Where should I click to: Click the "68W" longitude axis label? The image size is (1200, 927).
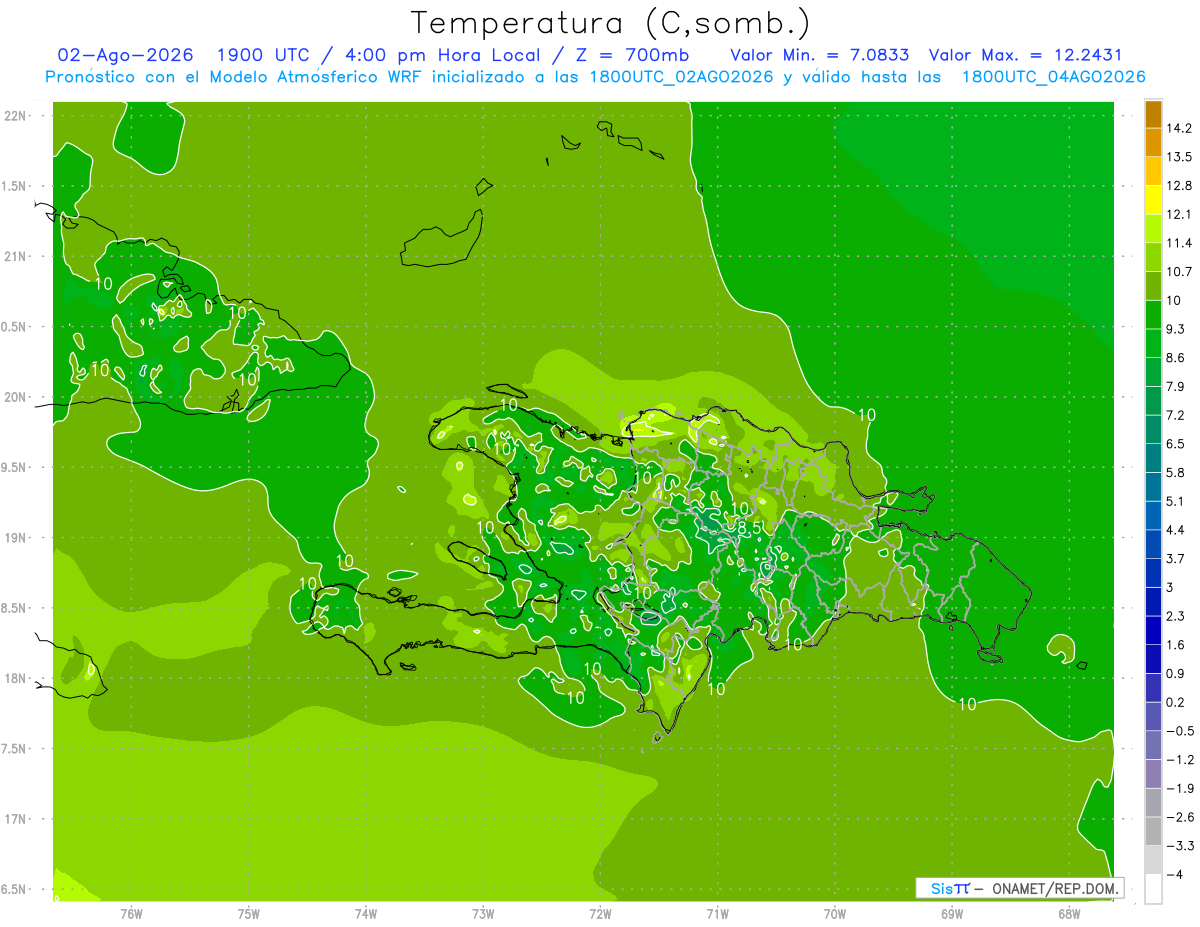(x=1069, y=914)
